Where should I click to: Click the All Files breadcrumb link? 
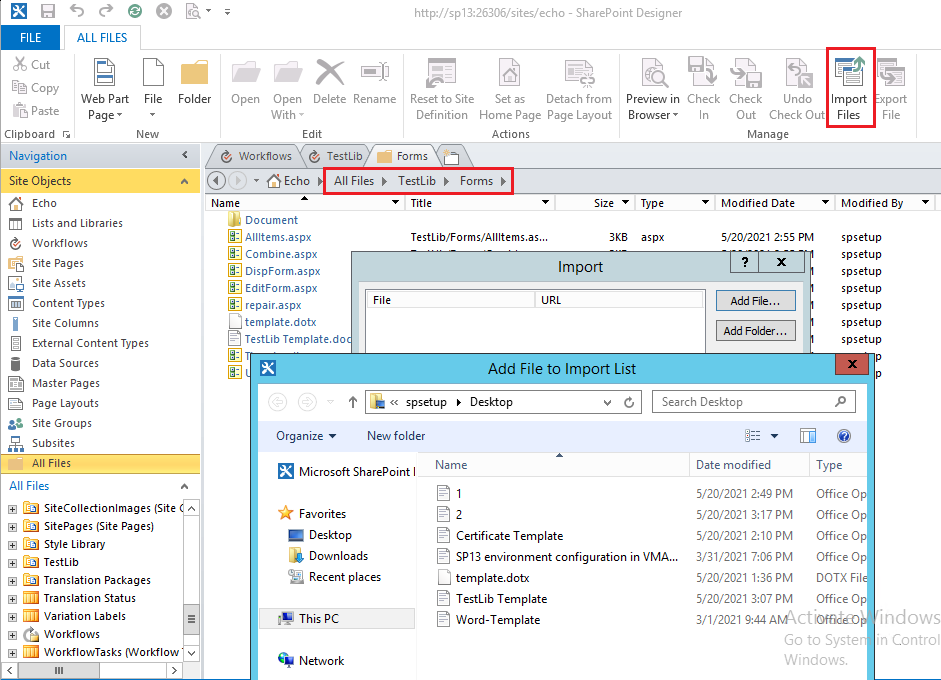[x=354, y=181]
